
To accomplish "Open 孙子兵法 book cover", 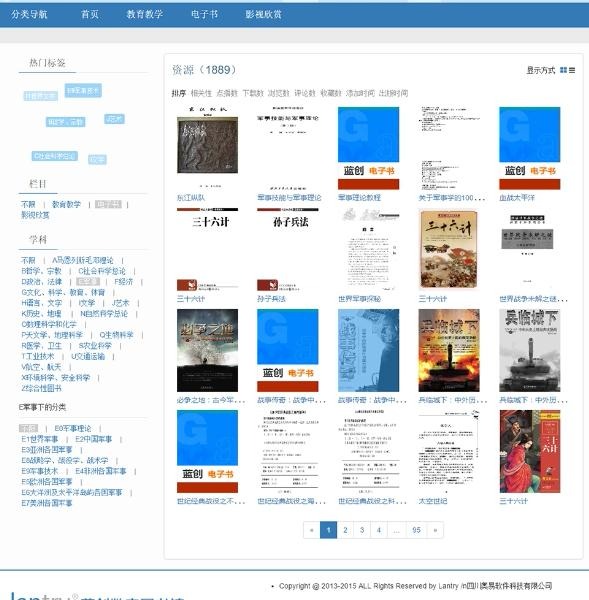I will [x=288, y=249].
